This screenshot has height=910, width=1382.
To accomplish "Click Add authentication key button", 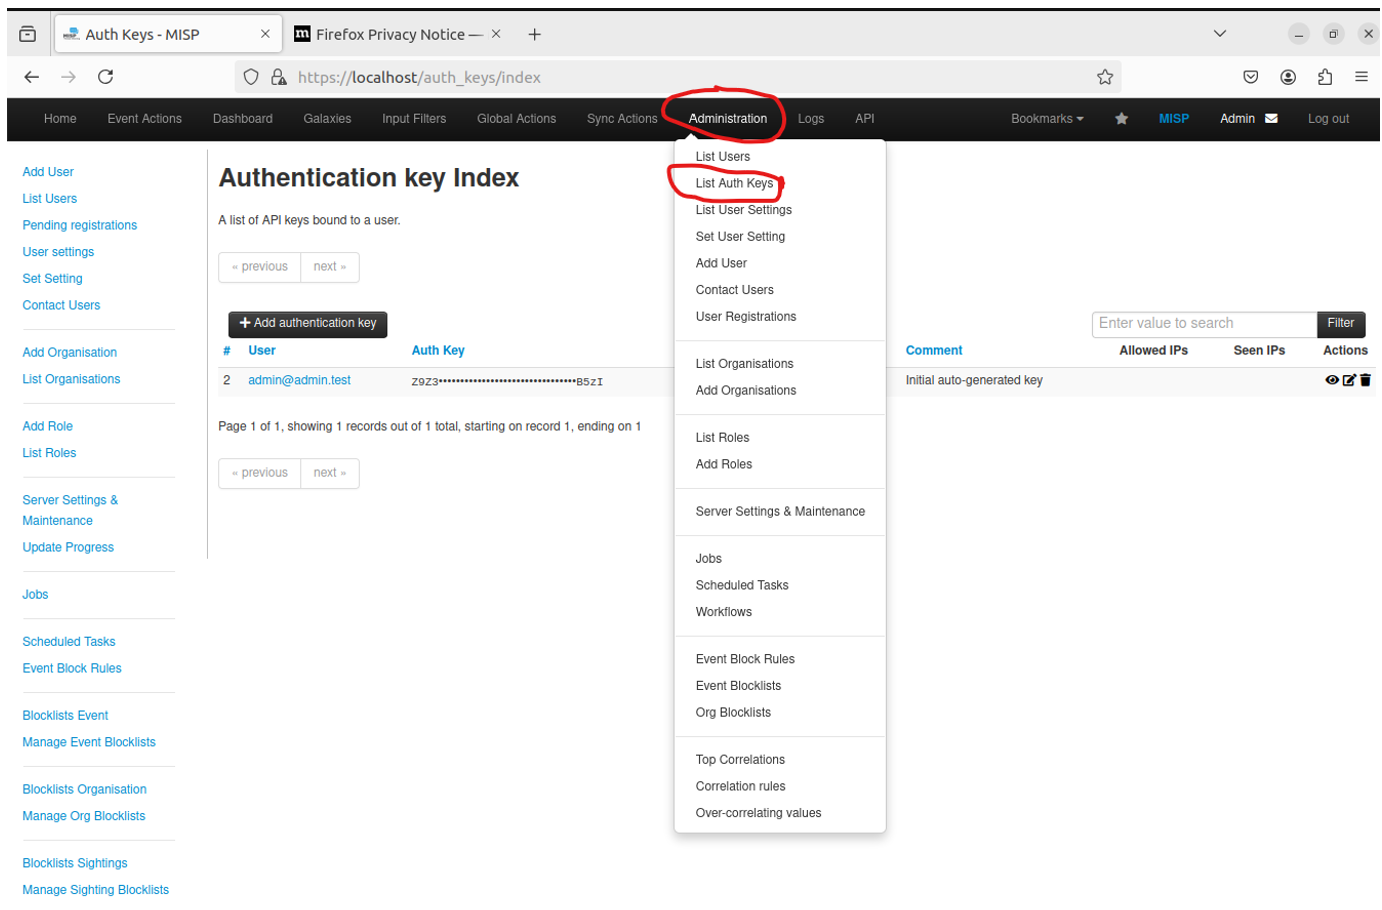I will pos(308,324).
